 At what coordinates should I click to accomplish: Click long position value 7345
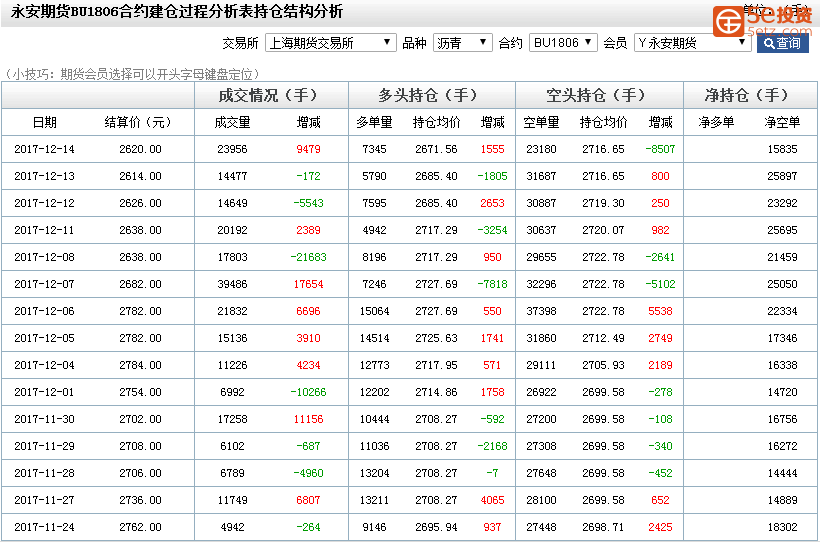tap(374, 149)
